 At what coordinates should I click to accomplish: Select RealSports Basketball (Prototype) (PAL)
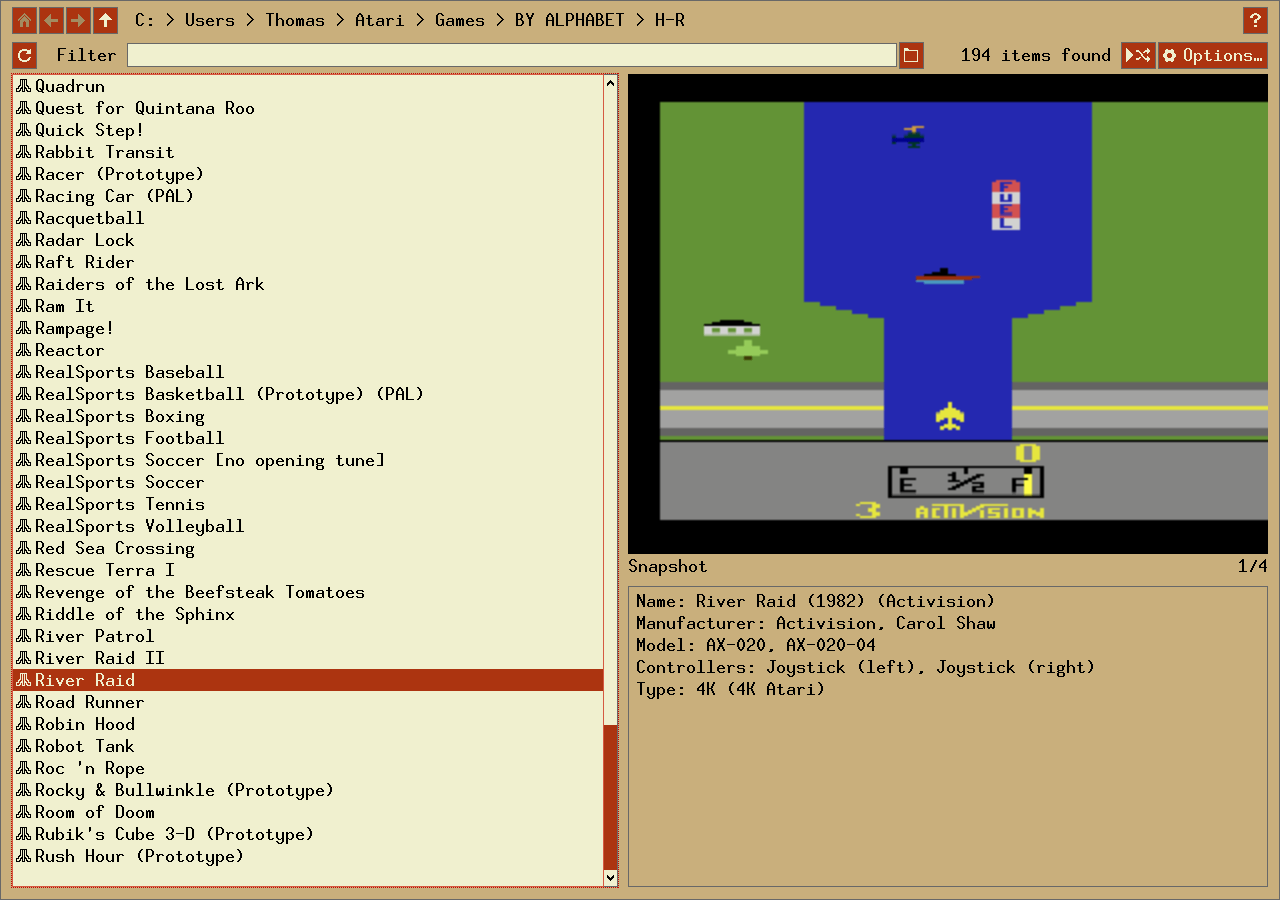click(308, 394)
